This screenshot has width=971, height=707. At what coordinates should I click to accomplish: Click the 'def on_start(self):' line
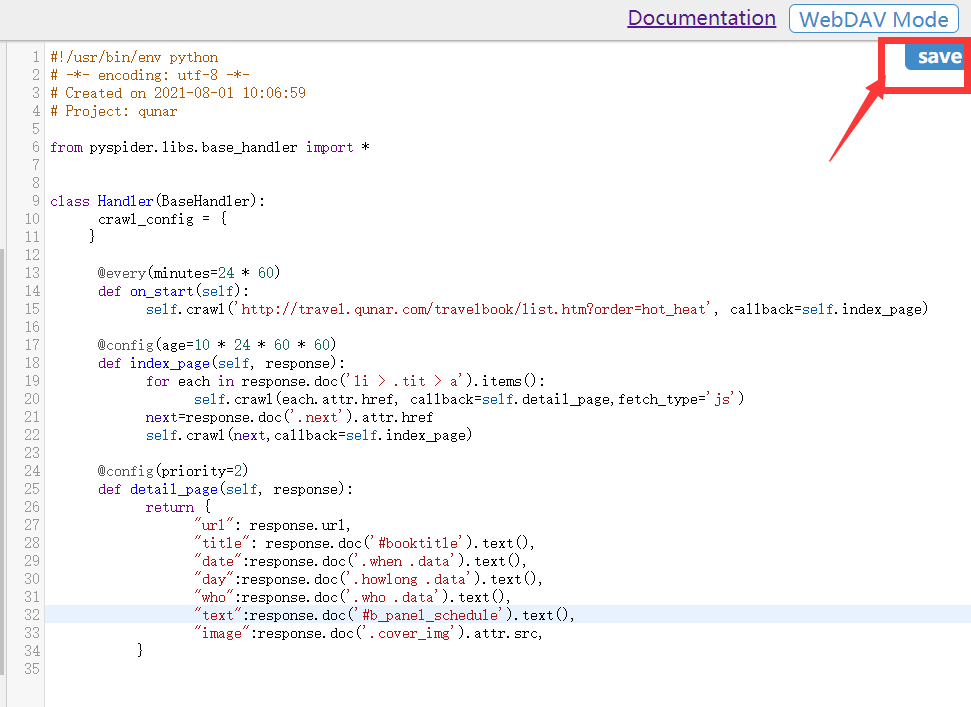tap(173, 291)
